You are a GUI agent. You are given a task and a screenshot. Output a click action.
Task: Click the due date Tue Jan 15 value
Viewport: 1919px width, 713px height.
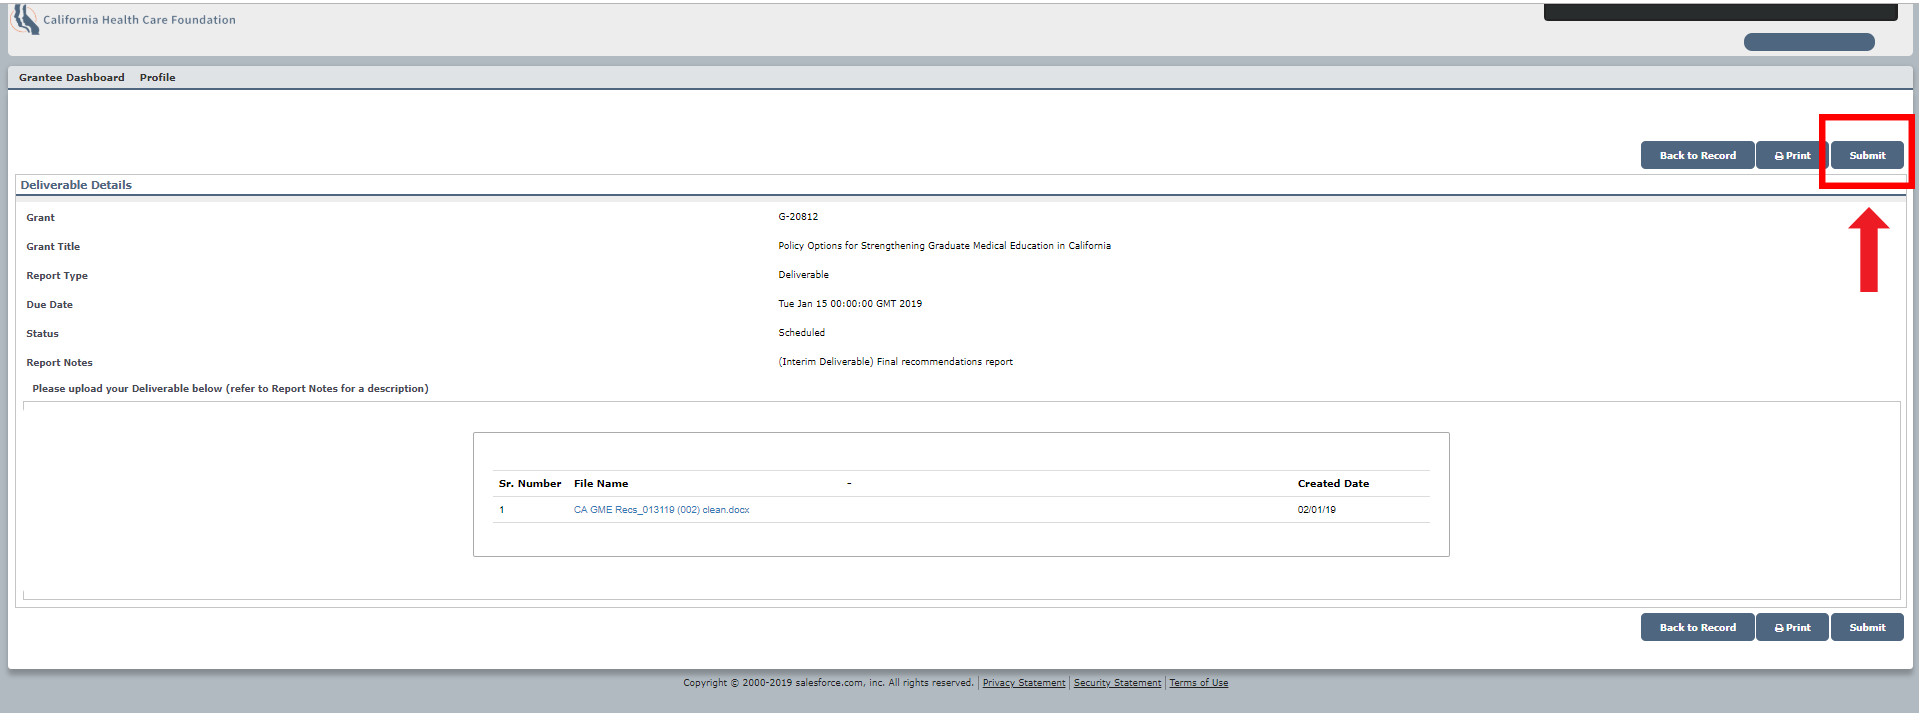coord(850,304)
